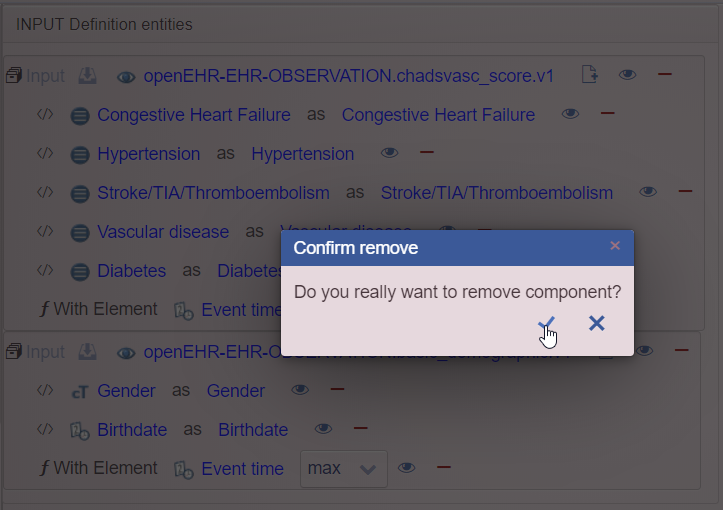723x510 pixels.
Task: Toggle eye icon beside Congestive Heart Failure
Action: point(570,113)
